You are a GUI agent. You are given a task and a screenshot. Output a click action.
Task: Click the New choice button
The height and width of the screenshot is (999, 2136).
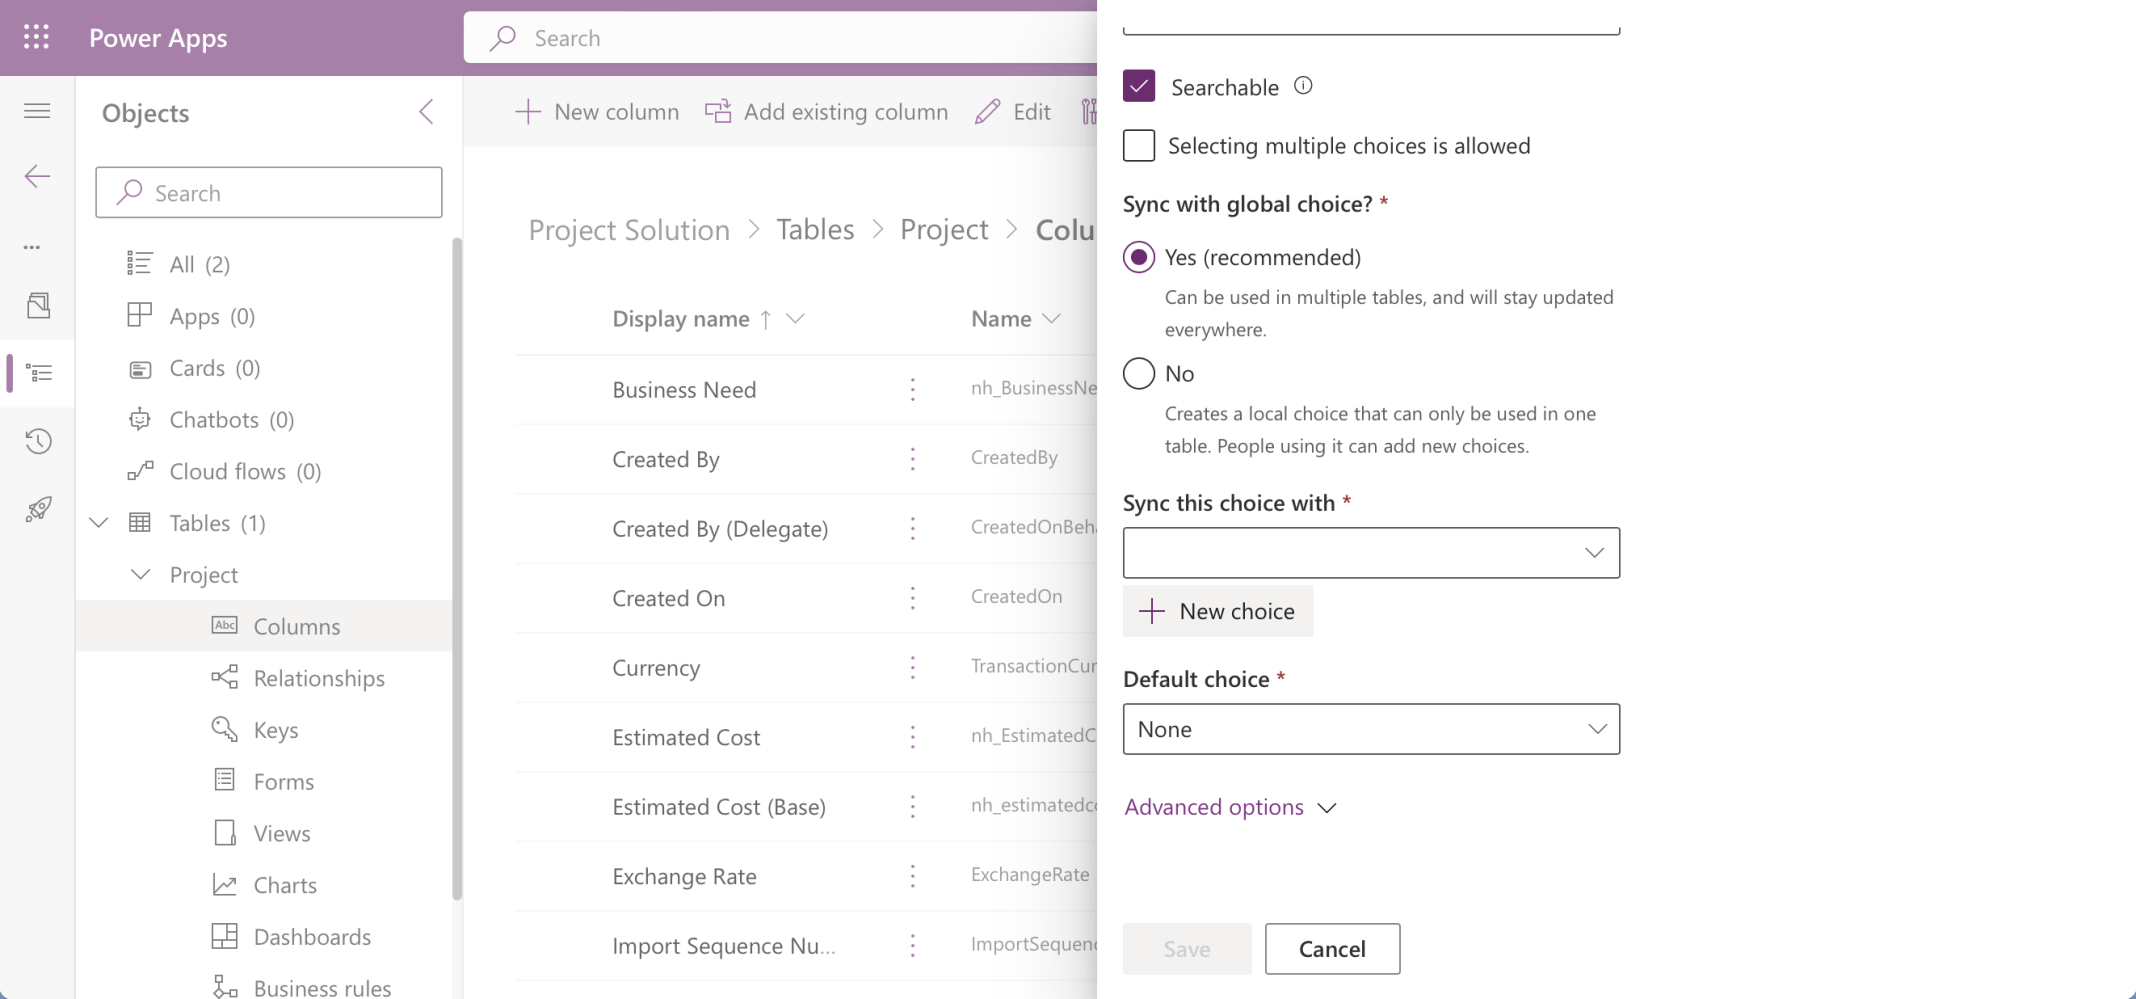click(1217, 611)
